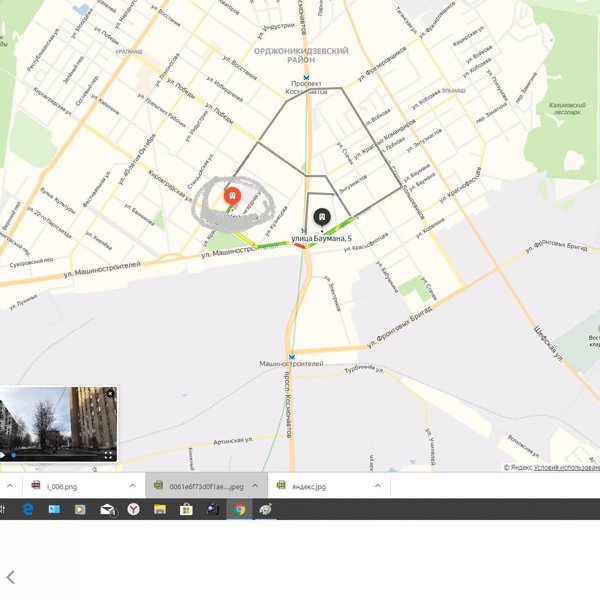Expand options for i_006.png download

[132, 486]
